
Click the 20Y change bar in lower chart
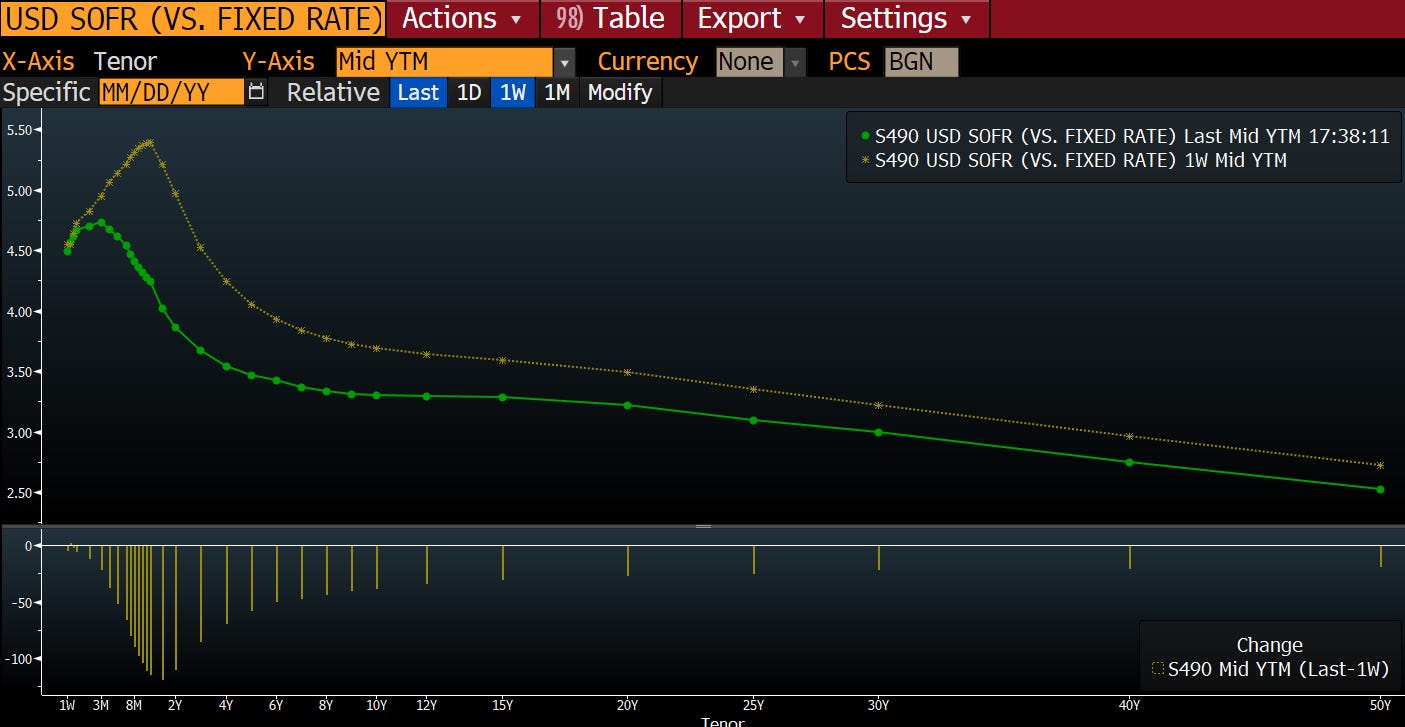tap(628, 561)
